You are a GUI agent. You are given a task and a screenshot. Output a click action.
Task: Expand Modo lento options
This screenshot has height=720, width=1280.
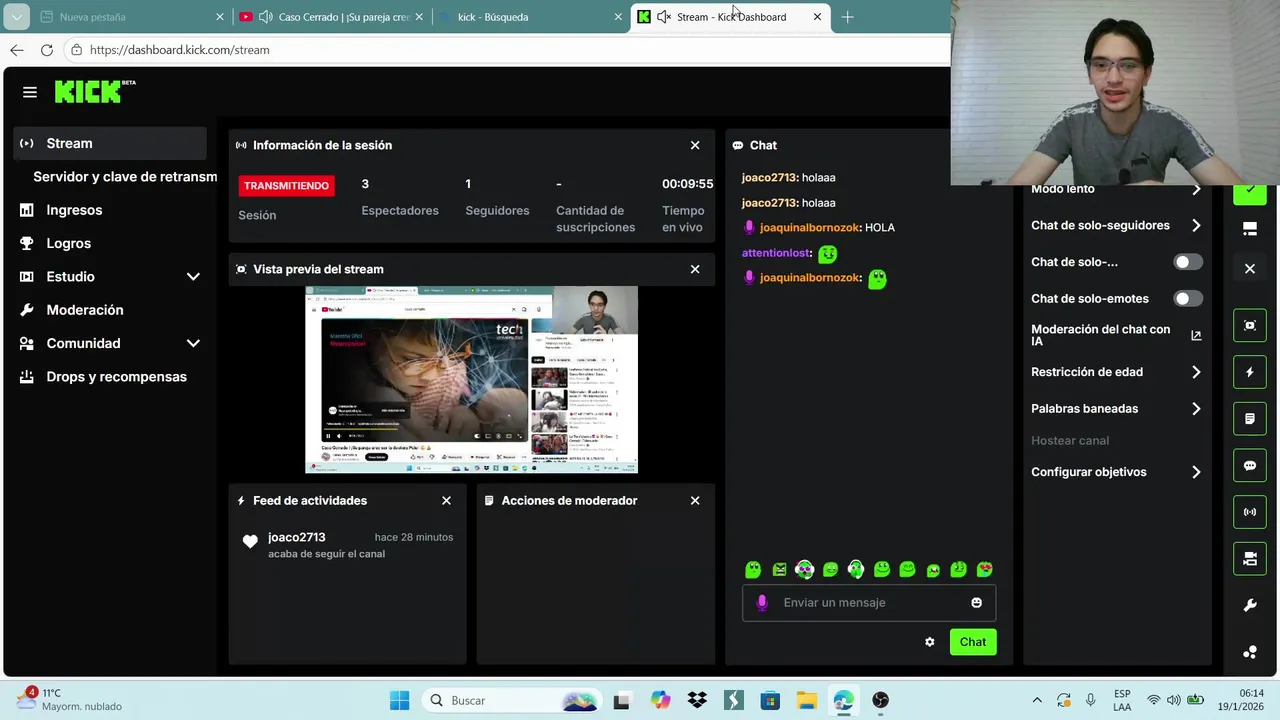pos(1196,189)
